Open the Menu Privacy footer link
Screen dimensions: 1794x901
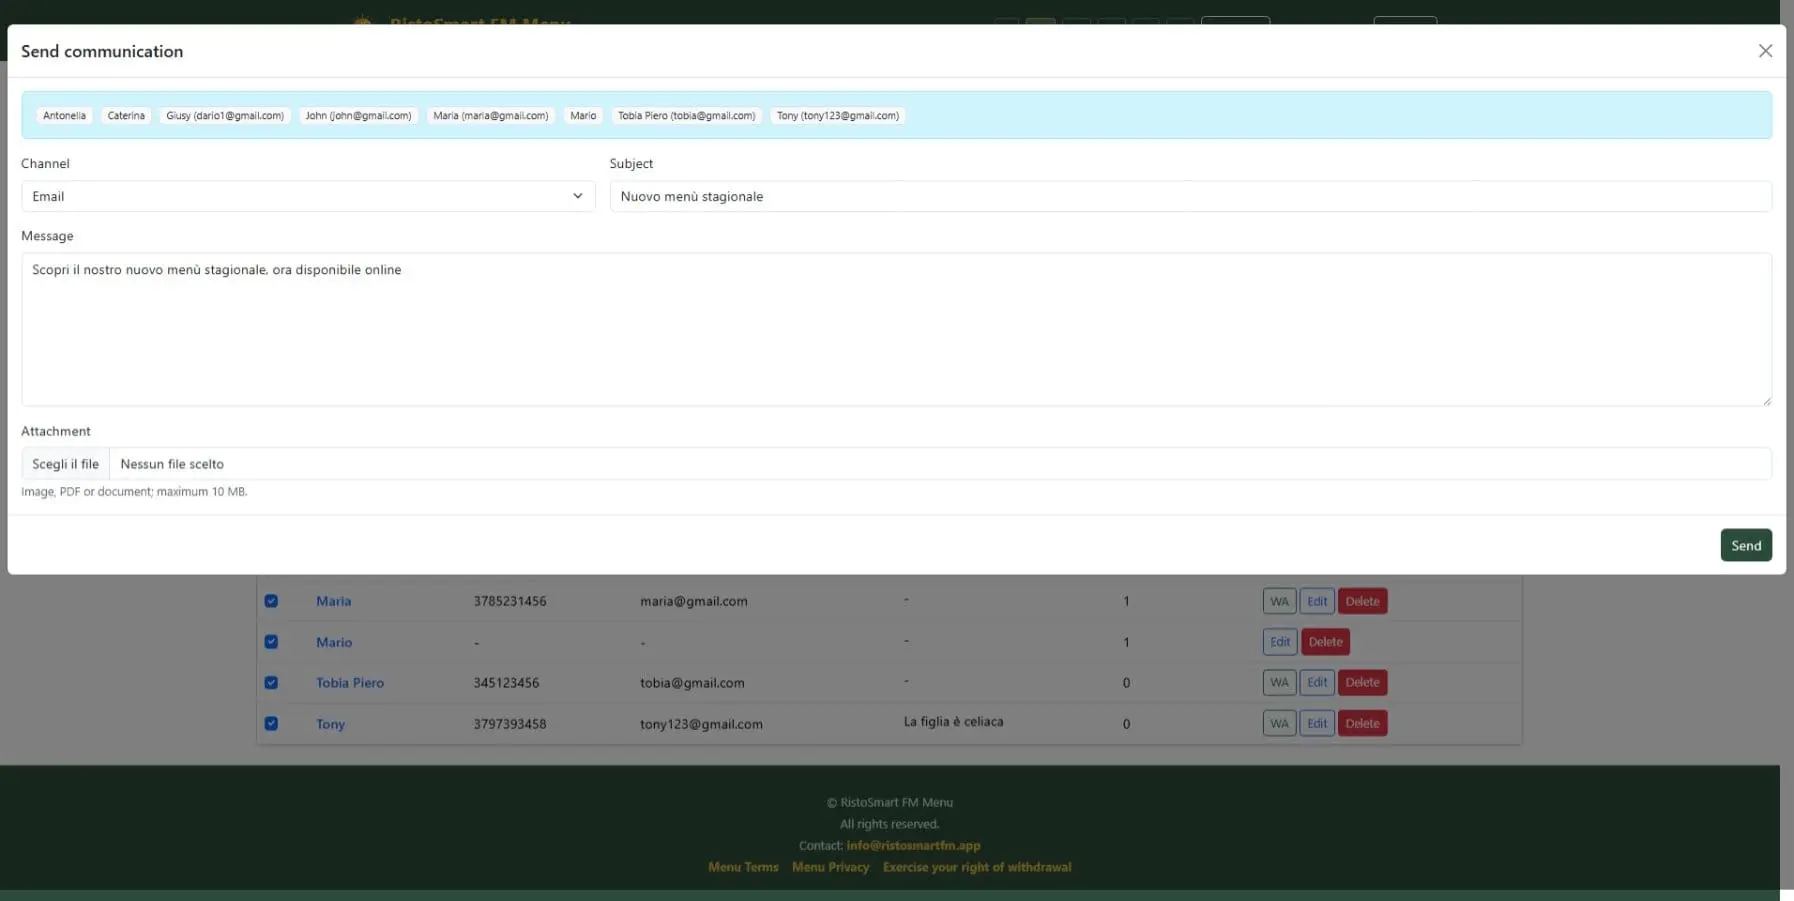click(x=830, y=867)
